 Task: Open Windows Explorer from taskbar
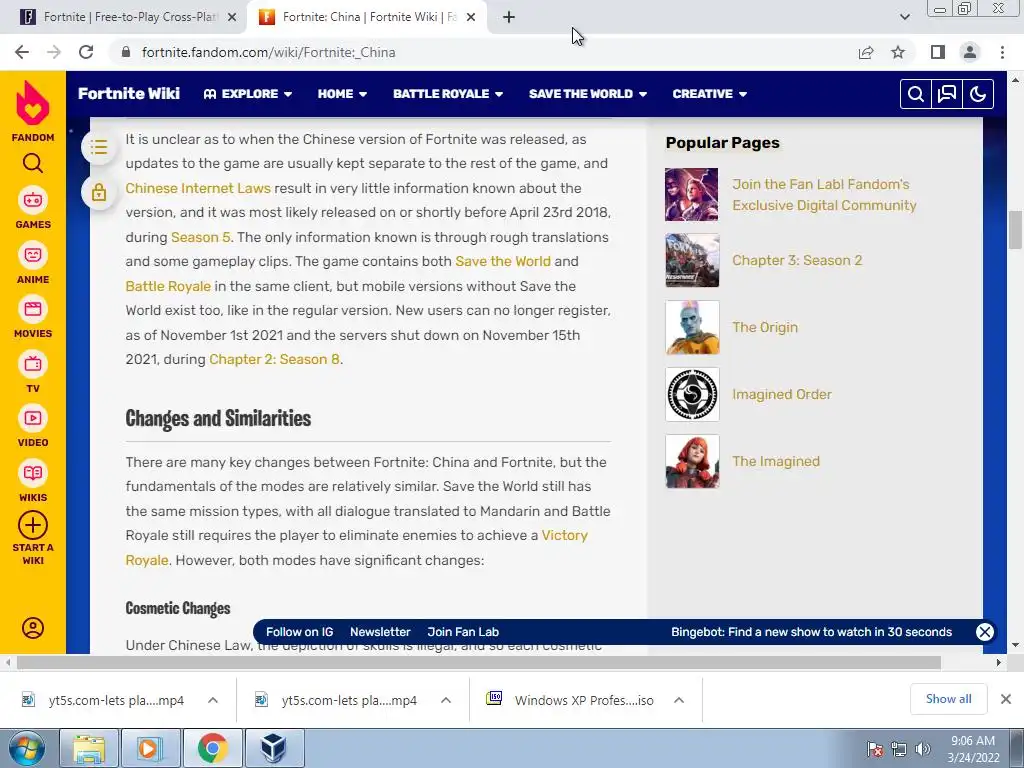click(89, 748)
